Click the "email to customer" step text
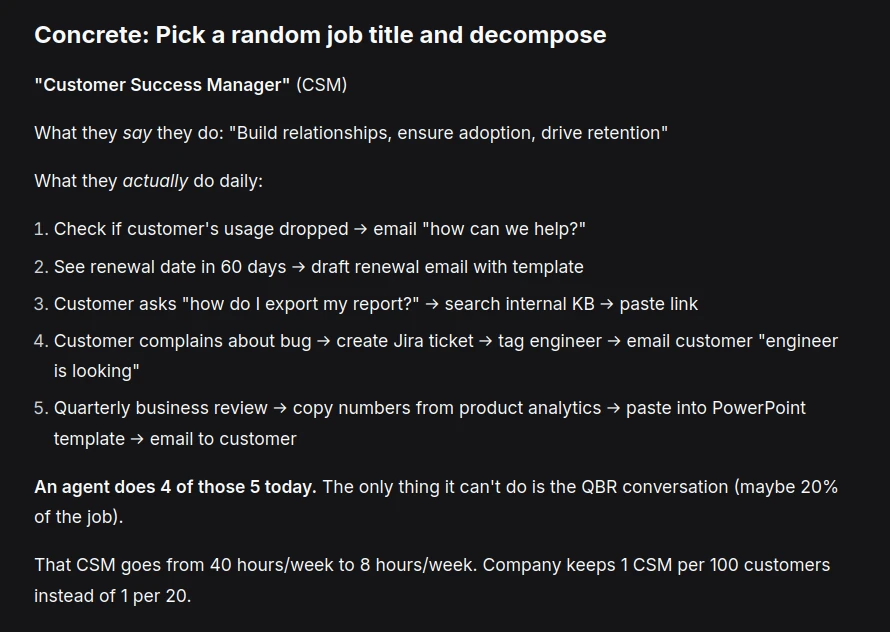 (x=235, y=439)
